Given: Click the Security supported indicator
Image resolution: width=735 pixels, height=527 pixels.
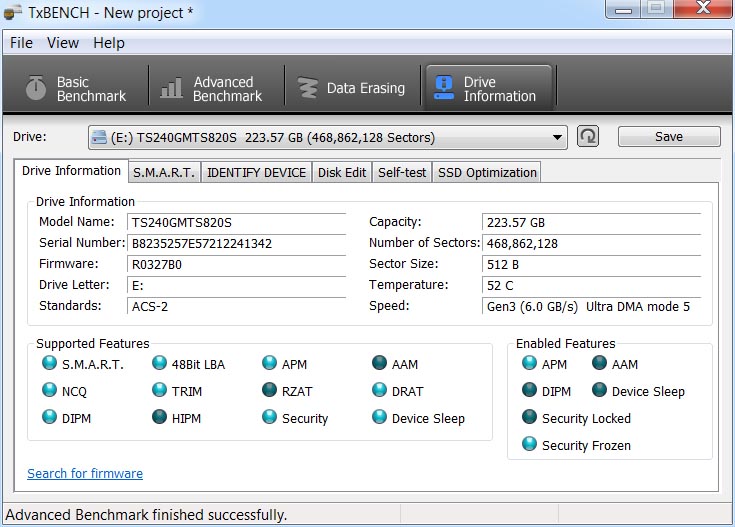Looking at the screenshot, I should 270,417.
